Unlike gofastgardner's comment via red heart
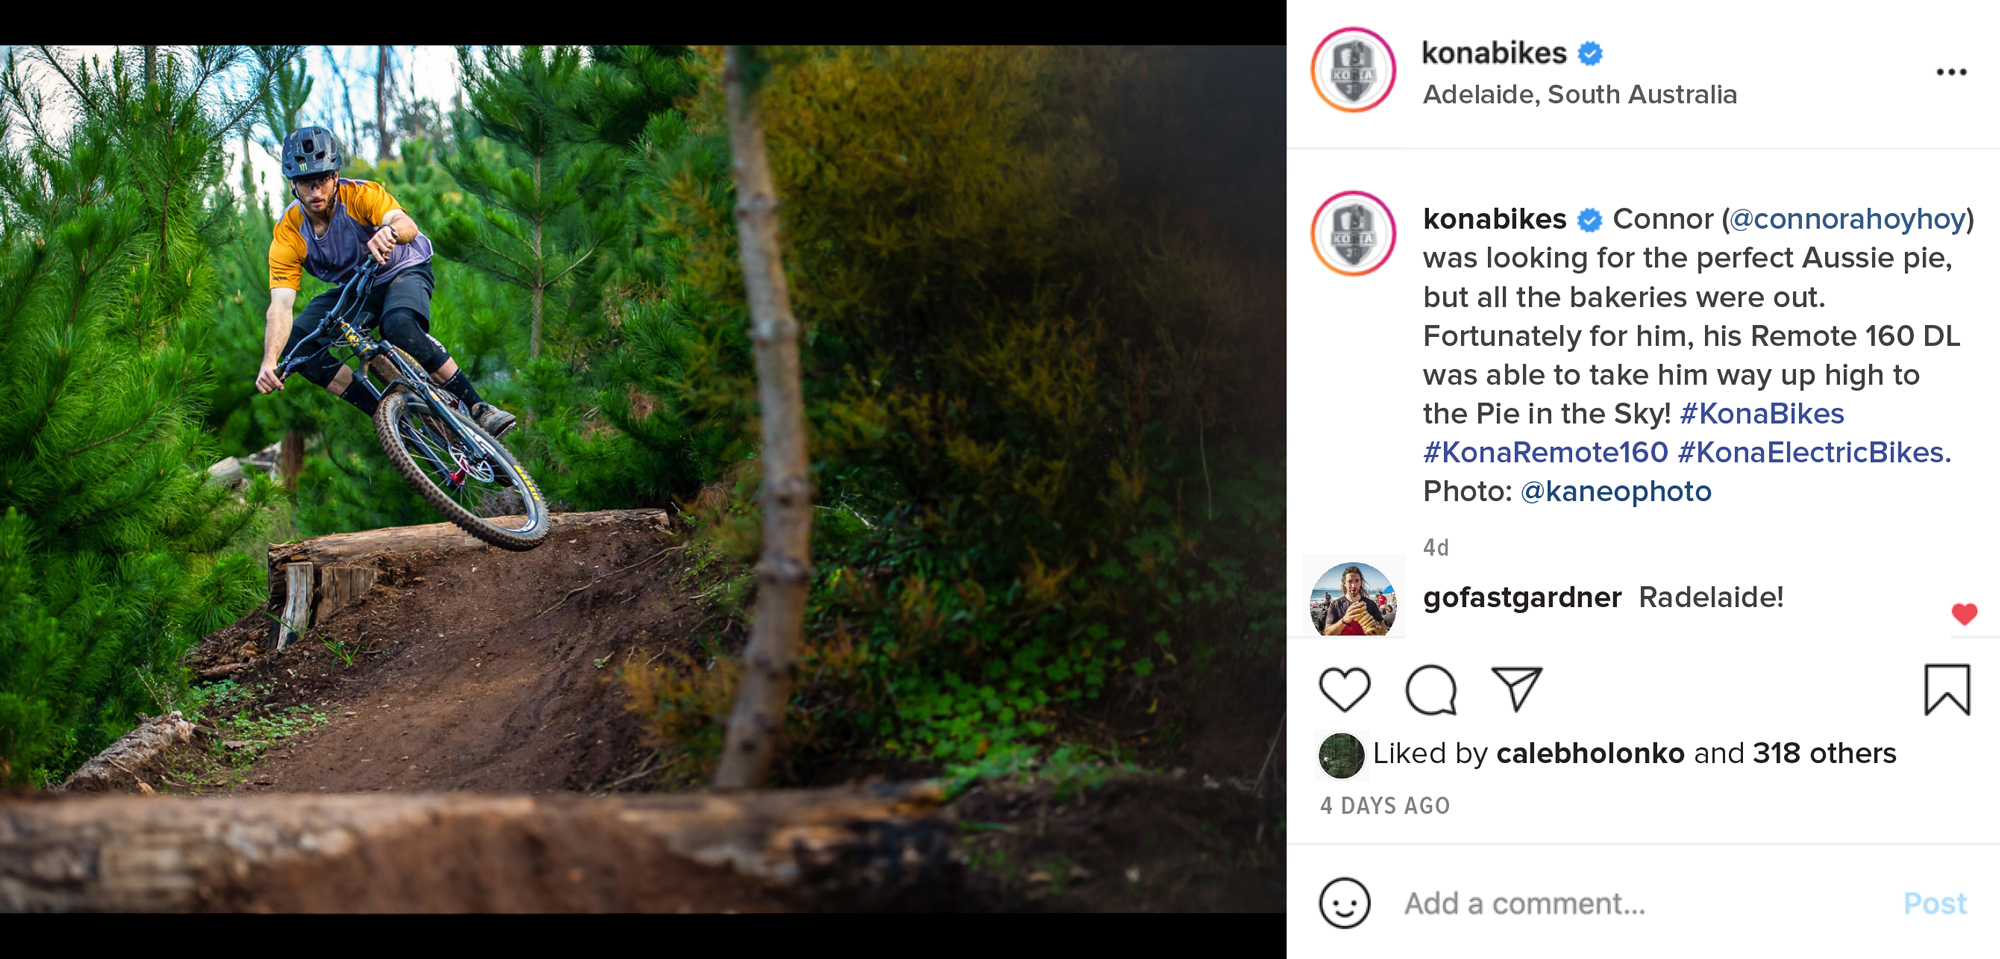The height and width of the screenshot is (959, 2000). (1964, 614)
